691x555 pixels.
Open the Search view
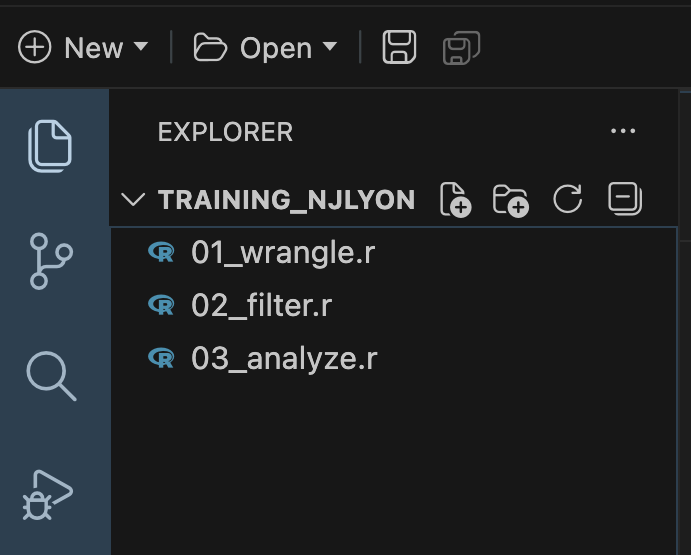click(50, 376)
